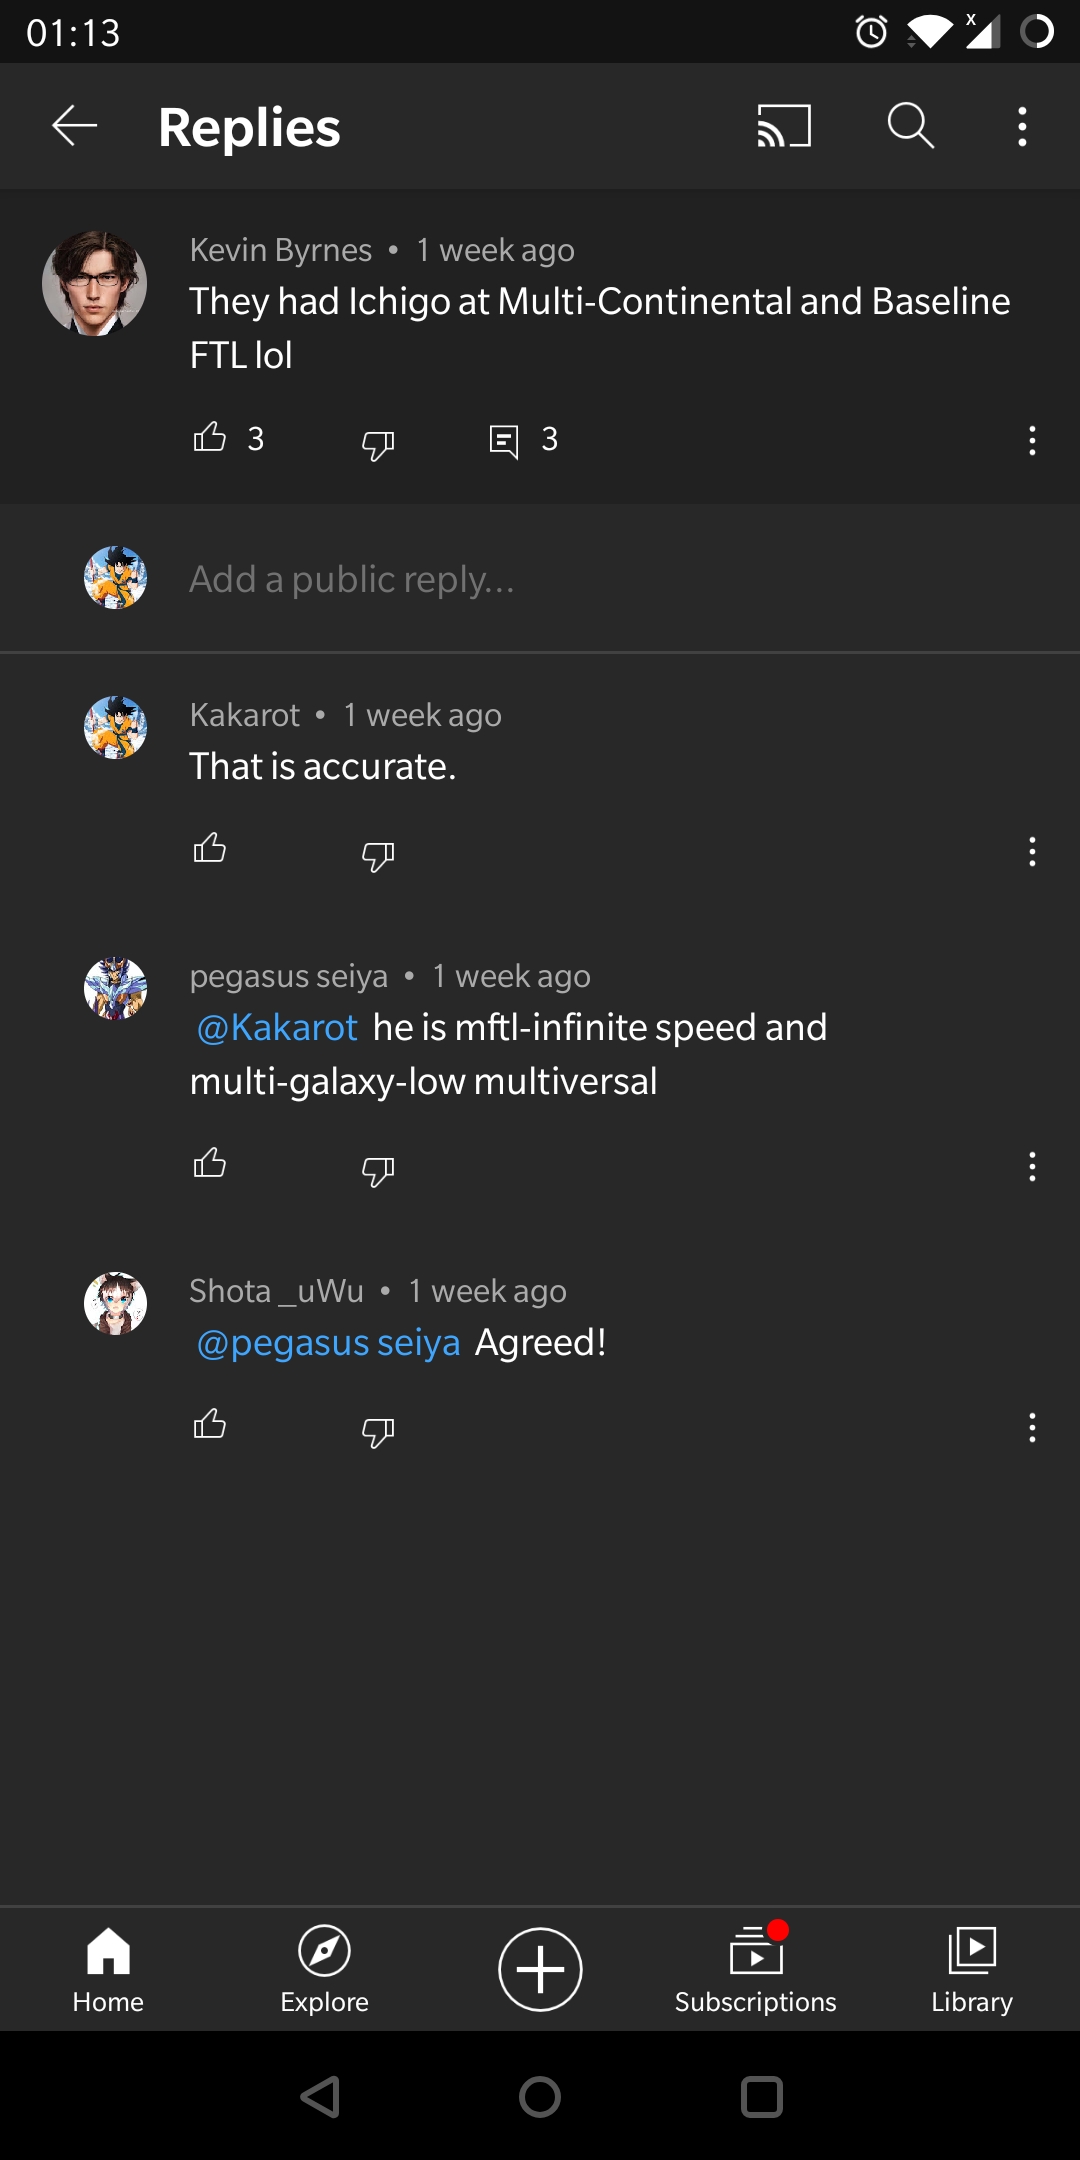Open YouTube search
The width and height of the screenshot is (1080, 2160).
pos(911,126)
